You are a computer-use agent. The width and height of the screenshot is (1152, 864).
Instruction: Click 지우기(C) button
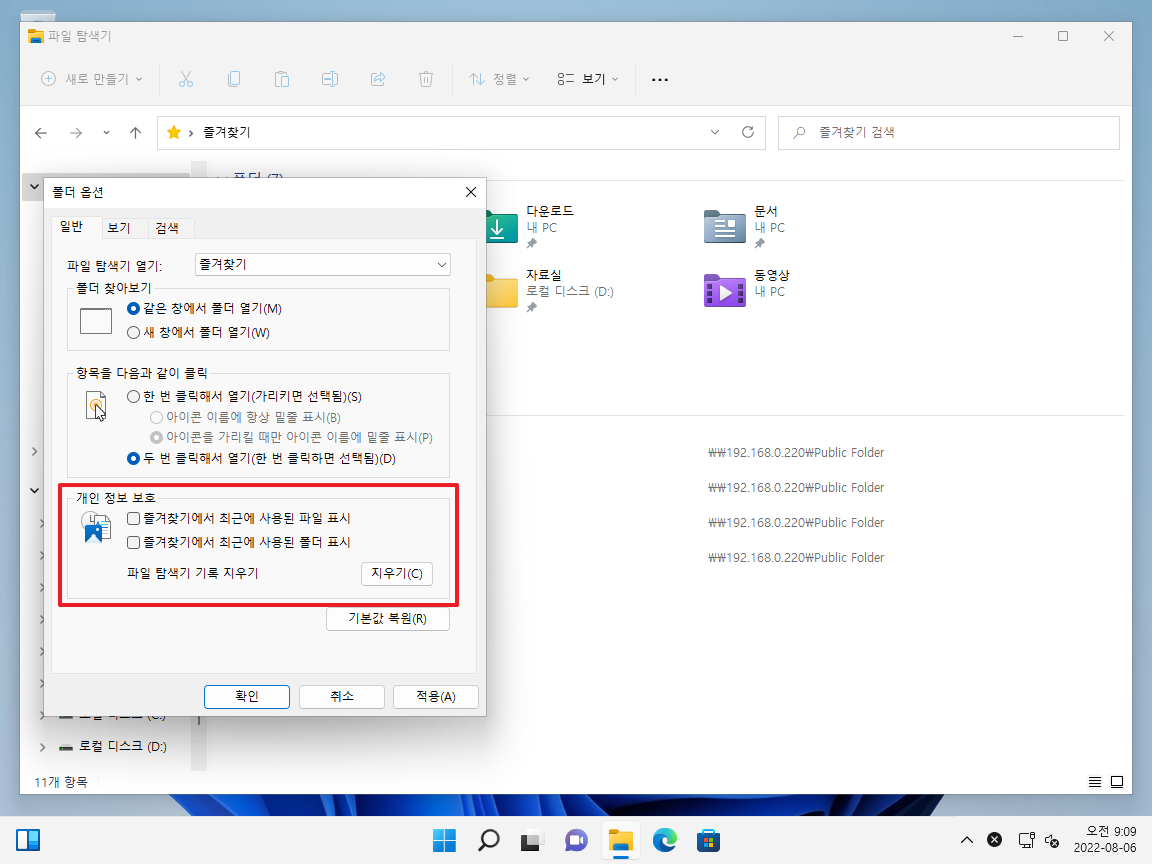[x=397, y=574]
